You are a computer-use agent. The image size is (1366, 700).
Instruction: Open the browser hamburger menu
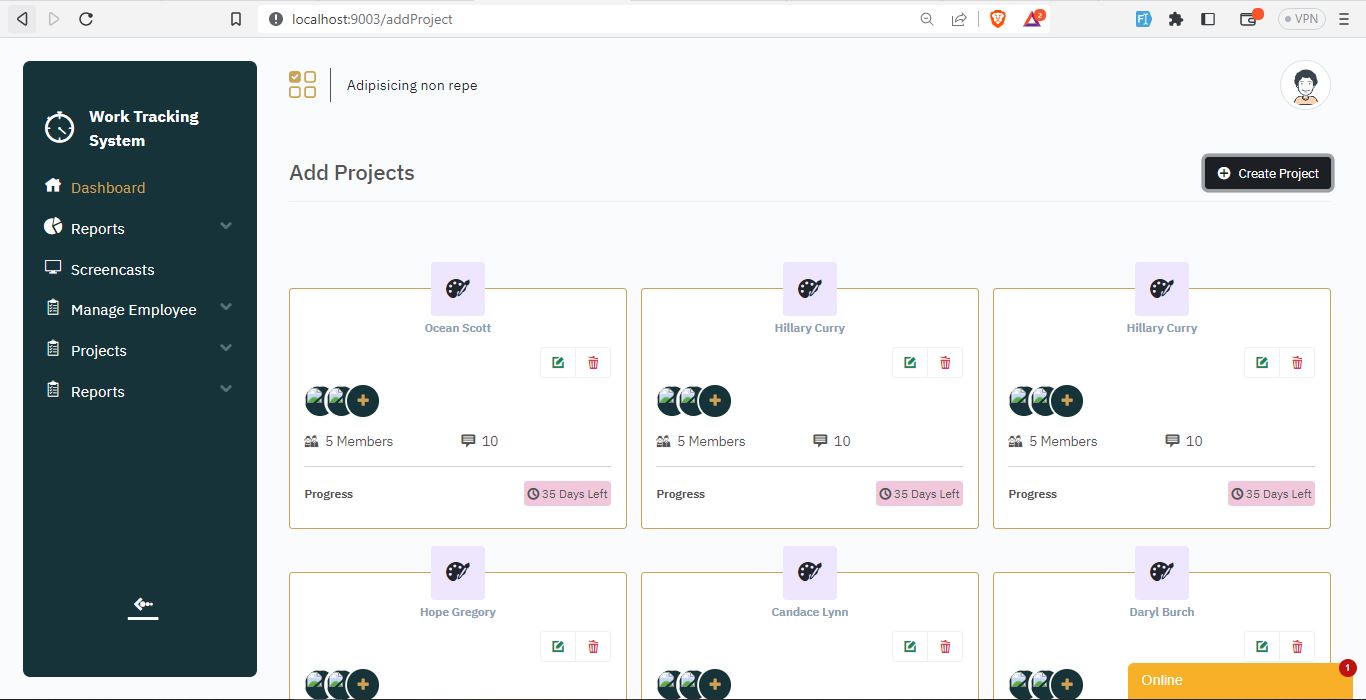click(1345, 19)
